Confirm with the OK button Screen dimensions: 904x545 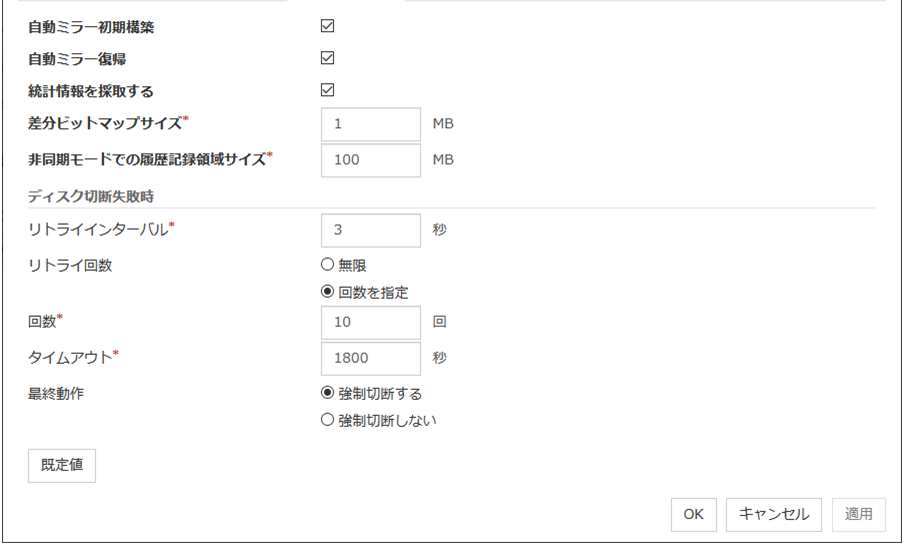(x=693, y=514)
